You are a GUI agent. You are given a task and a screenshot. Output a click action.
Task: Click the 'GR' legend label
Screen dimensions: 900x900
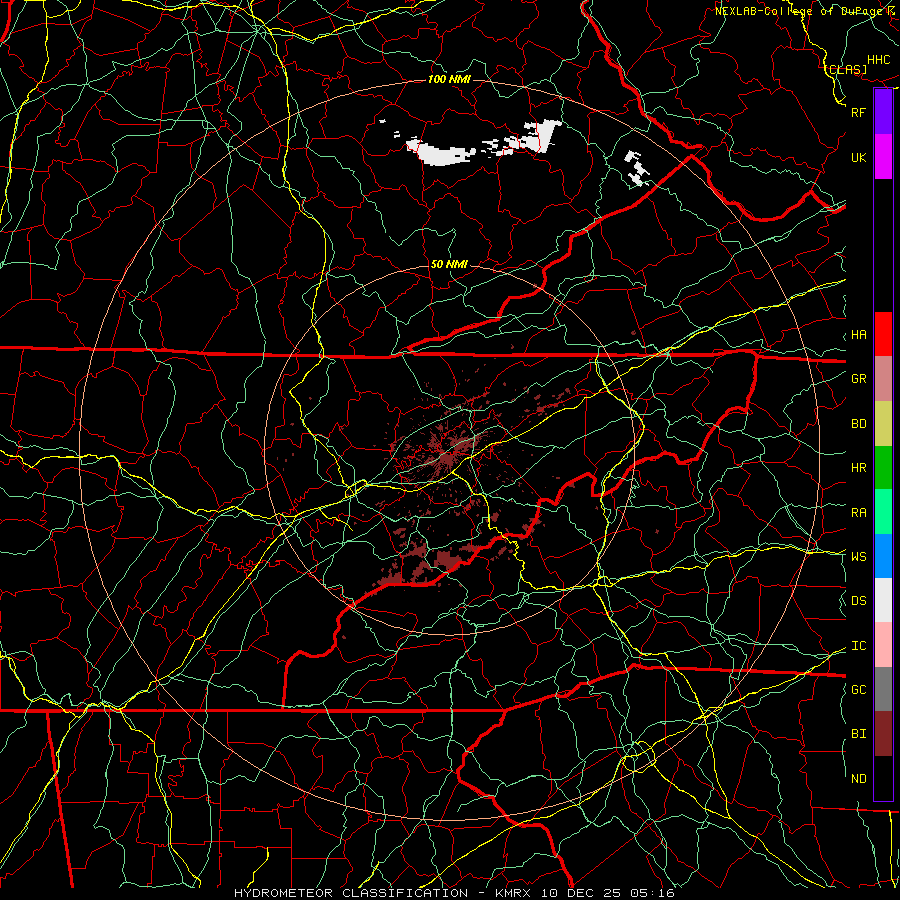point(858,379)
